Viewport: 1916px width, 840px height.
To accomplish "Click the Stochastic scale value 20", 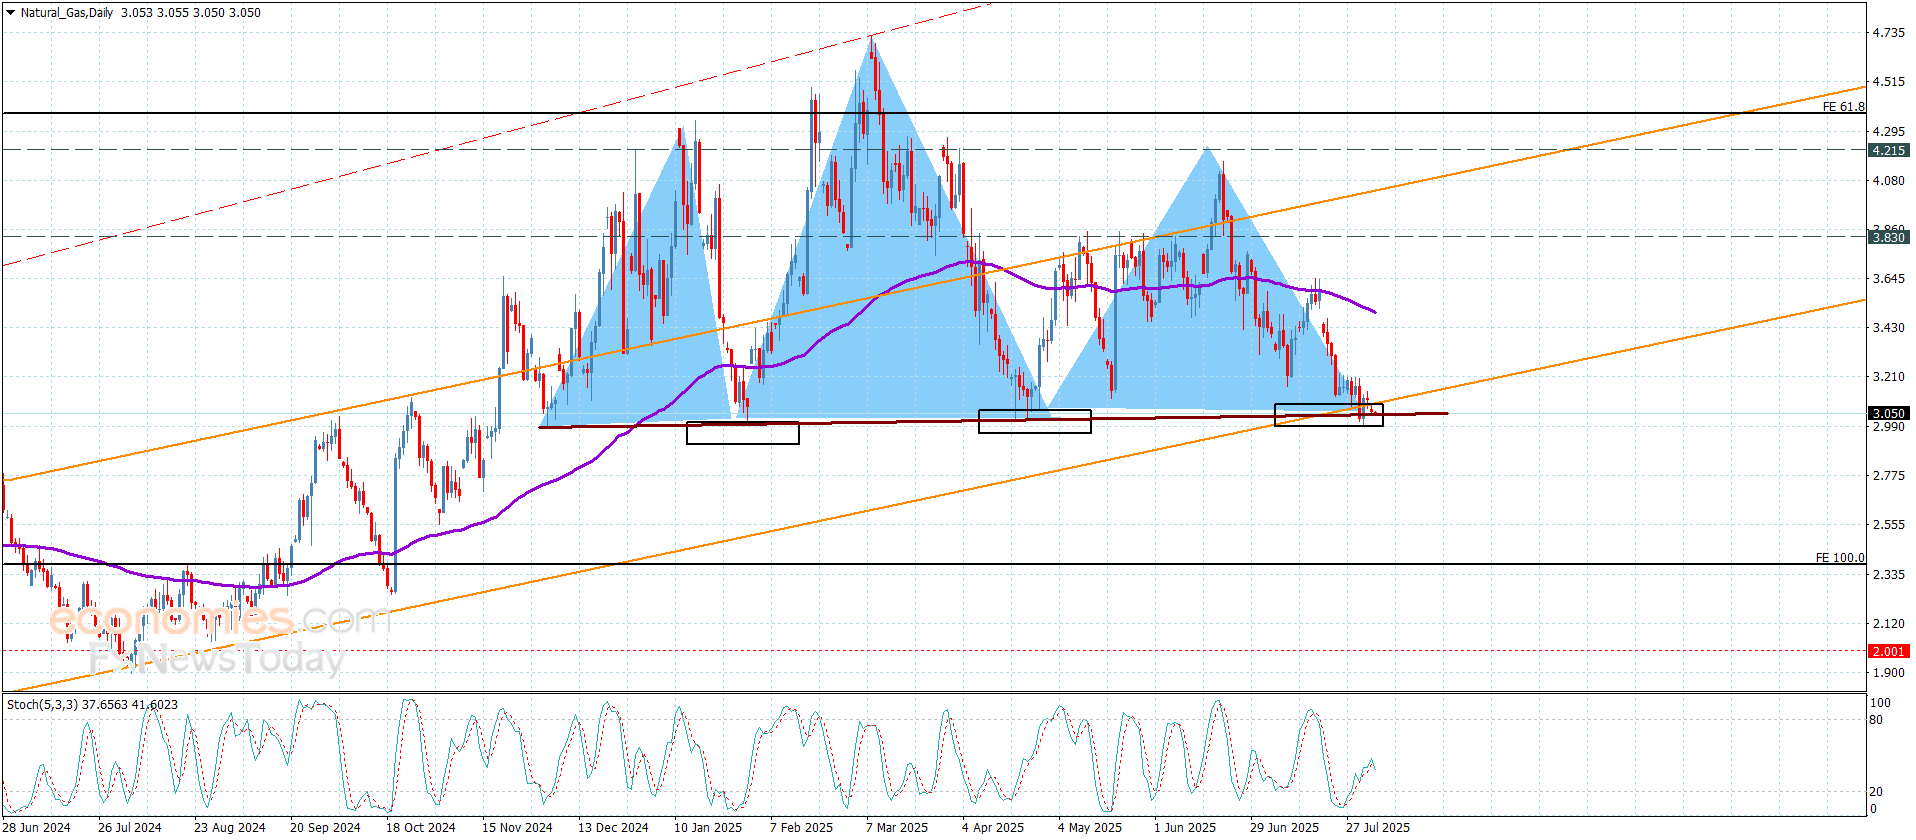I will click(x=1876, y=792).
